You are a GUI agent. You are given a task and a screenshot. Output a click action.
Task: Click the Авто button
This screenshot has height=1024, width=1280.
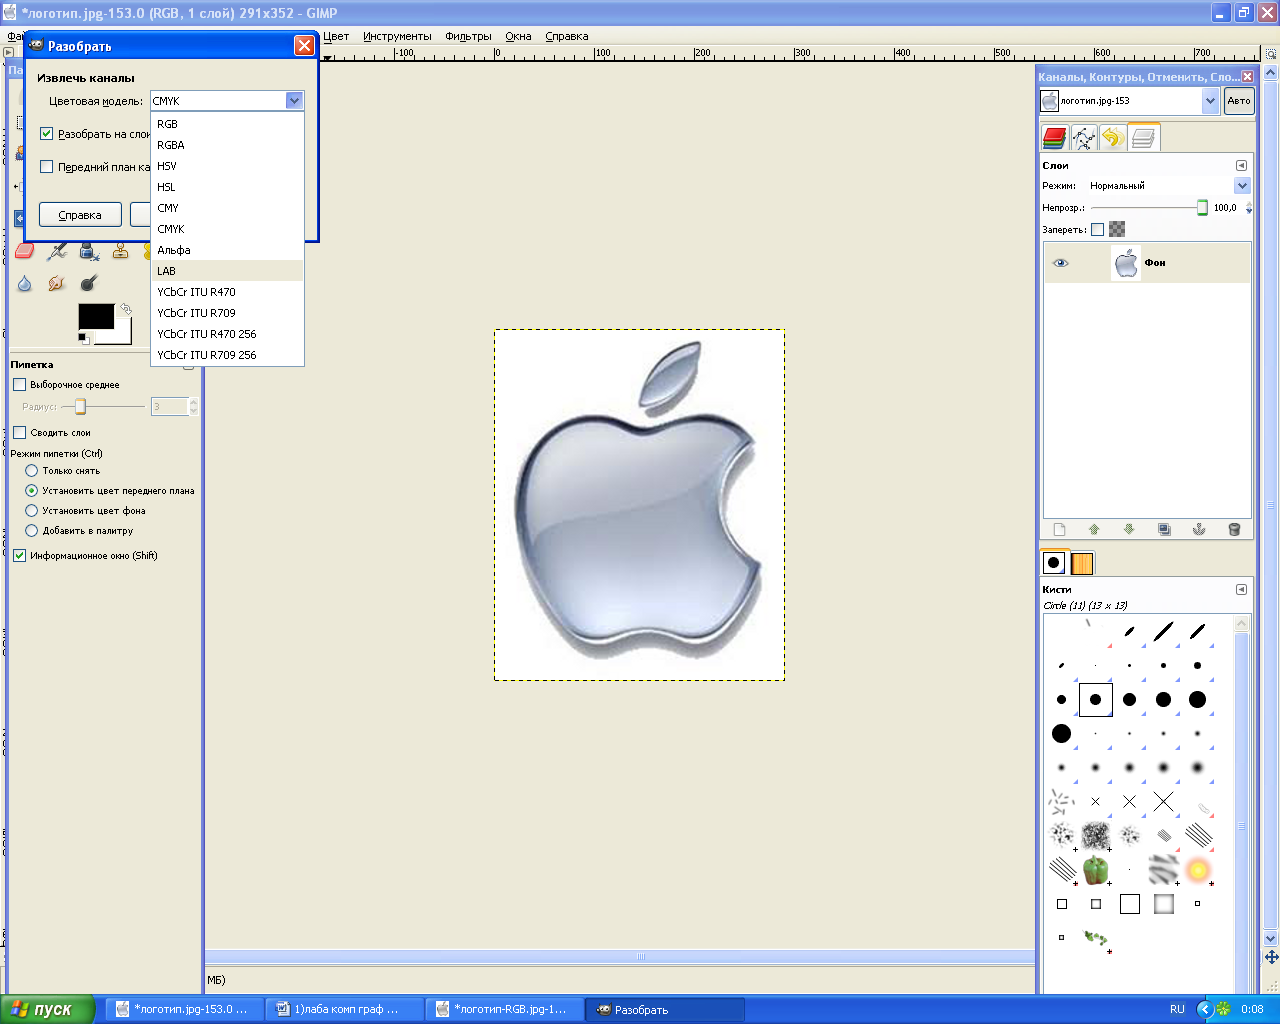pos(1239,101)
